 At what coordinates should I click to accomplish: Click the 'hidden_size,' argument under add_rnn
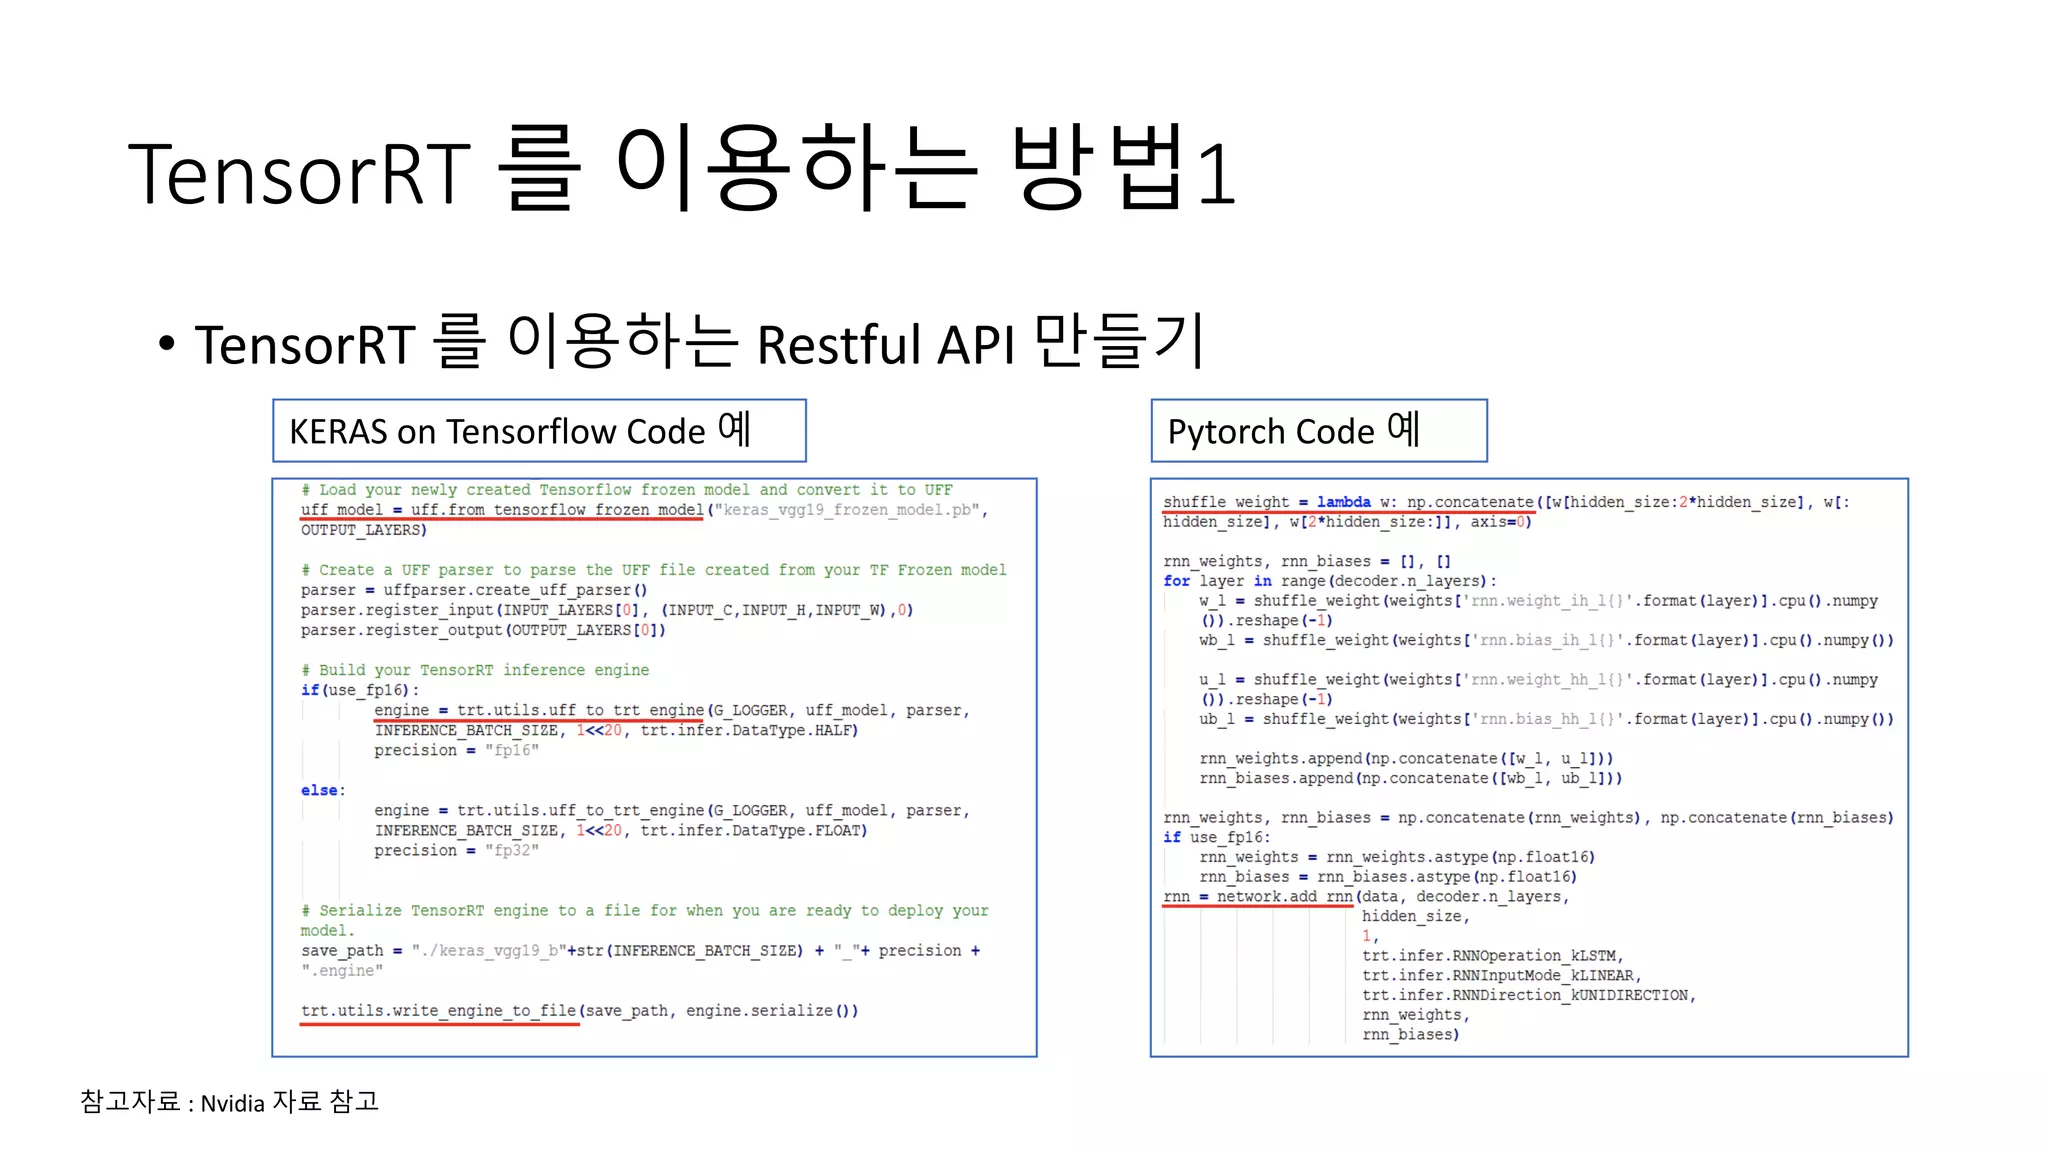click(1416, 916)
